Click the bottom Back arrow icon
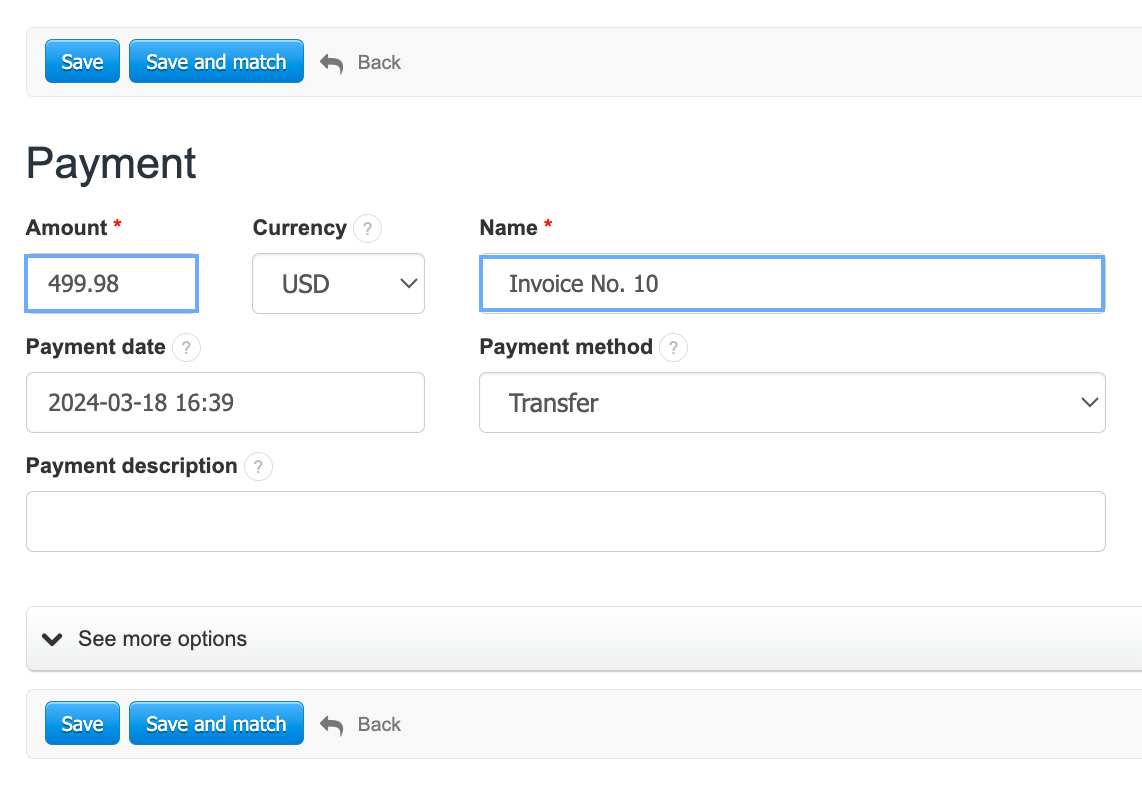The image size is (1142, 806). pyautogui.click(x=331, y=725)
